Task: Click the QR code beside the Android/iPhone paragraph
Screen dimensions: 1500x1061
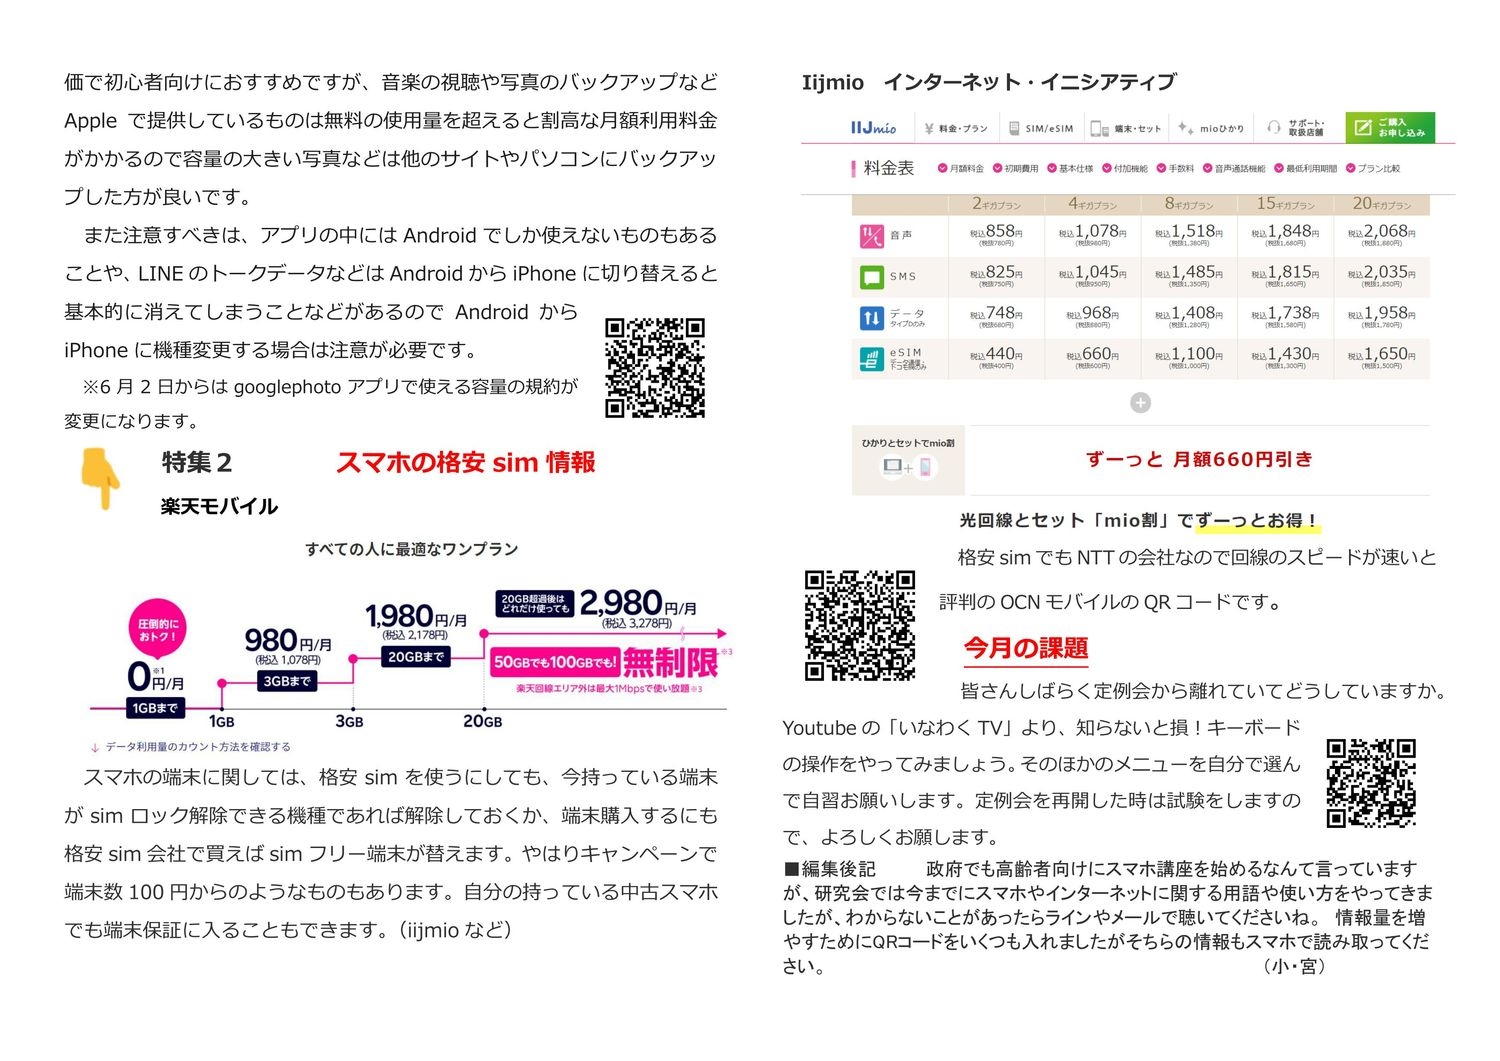Action: coord(655,367)
